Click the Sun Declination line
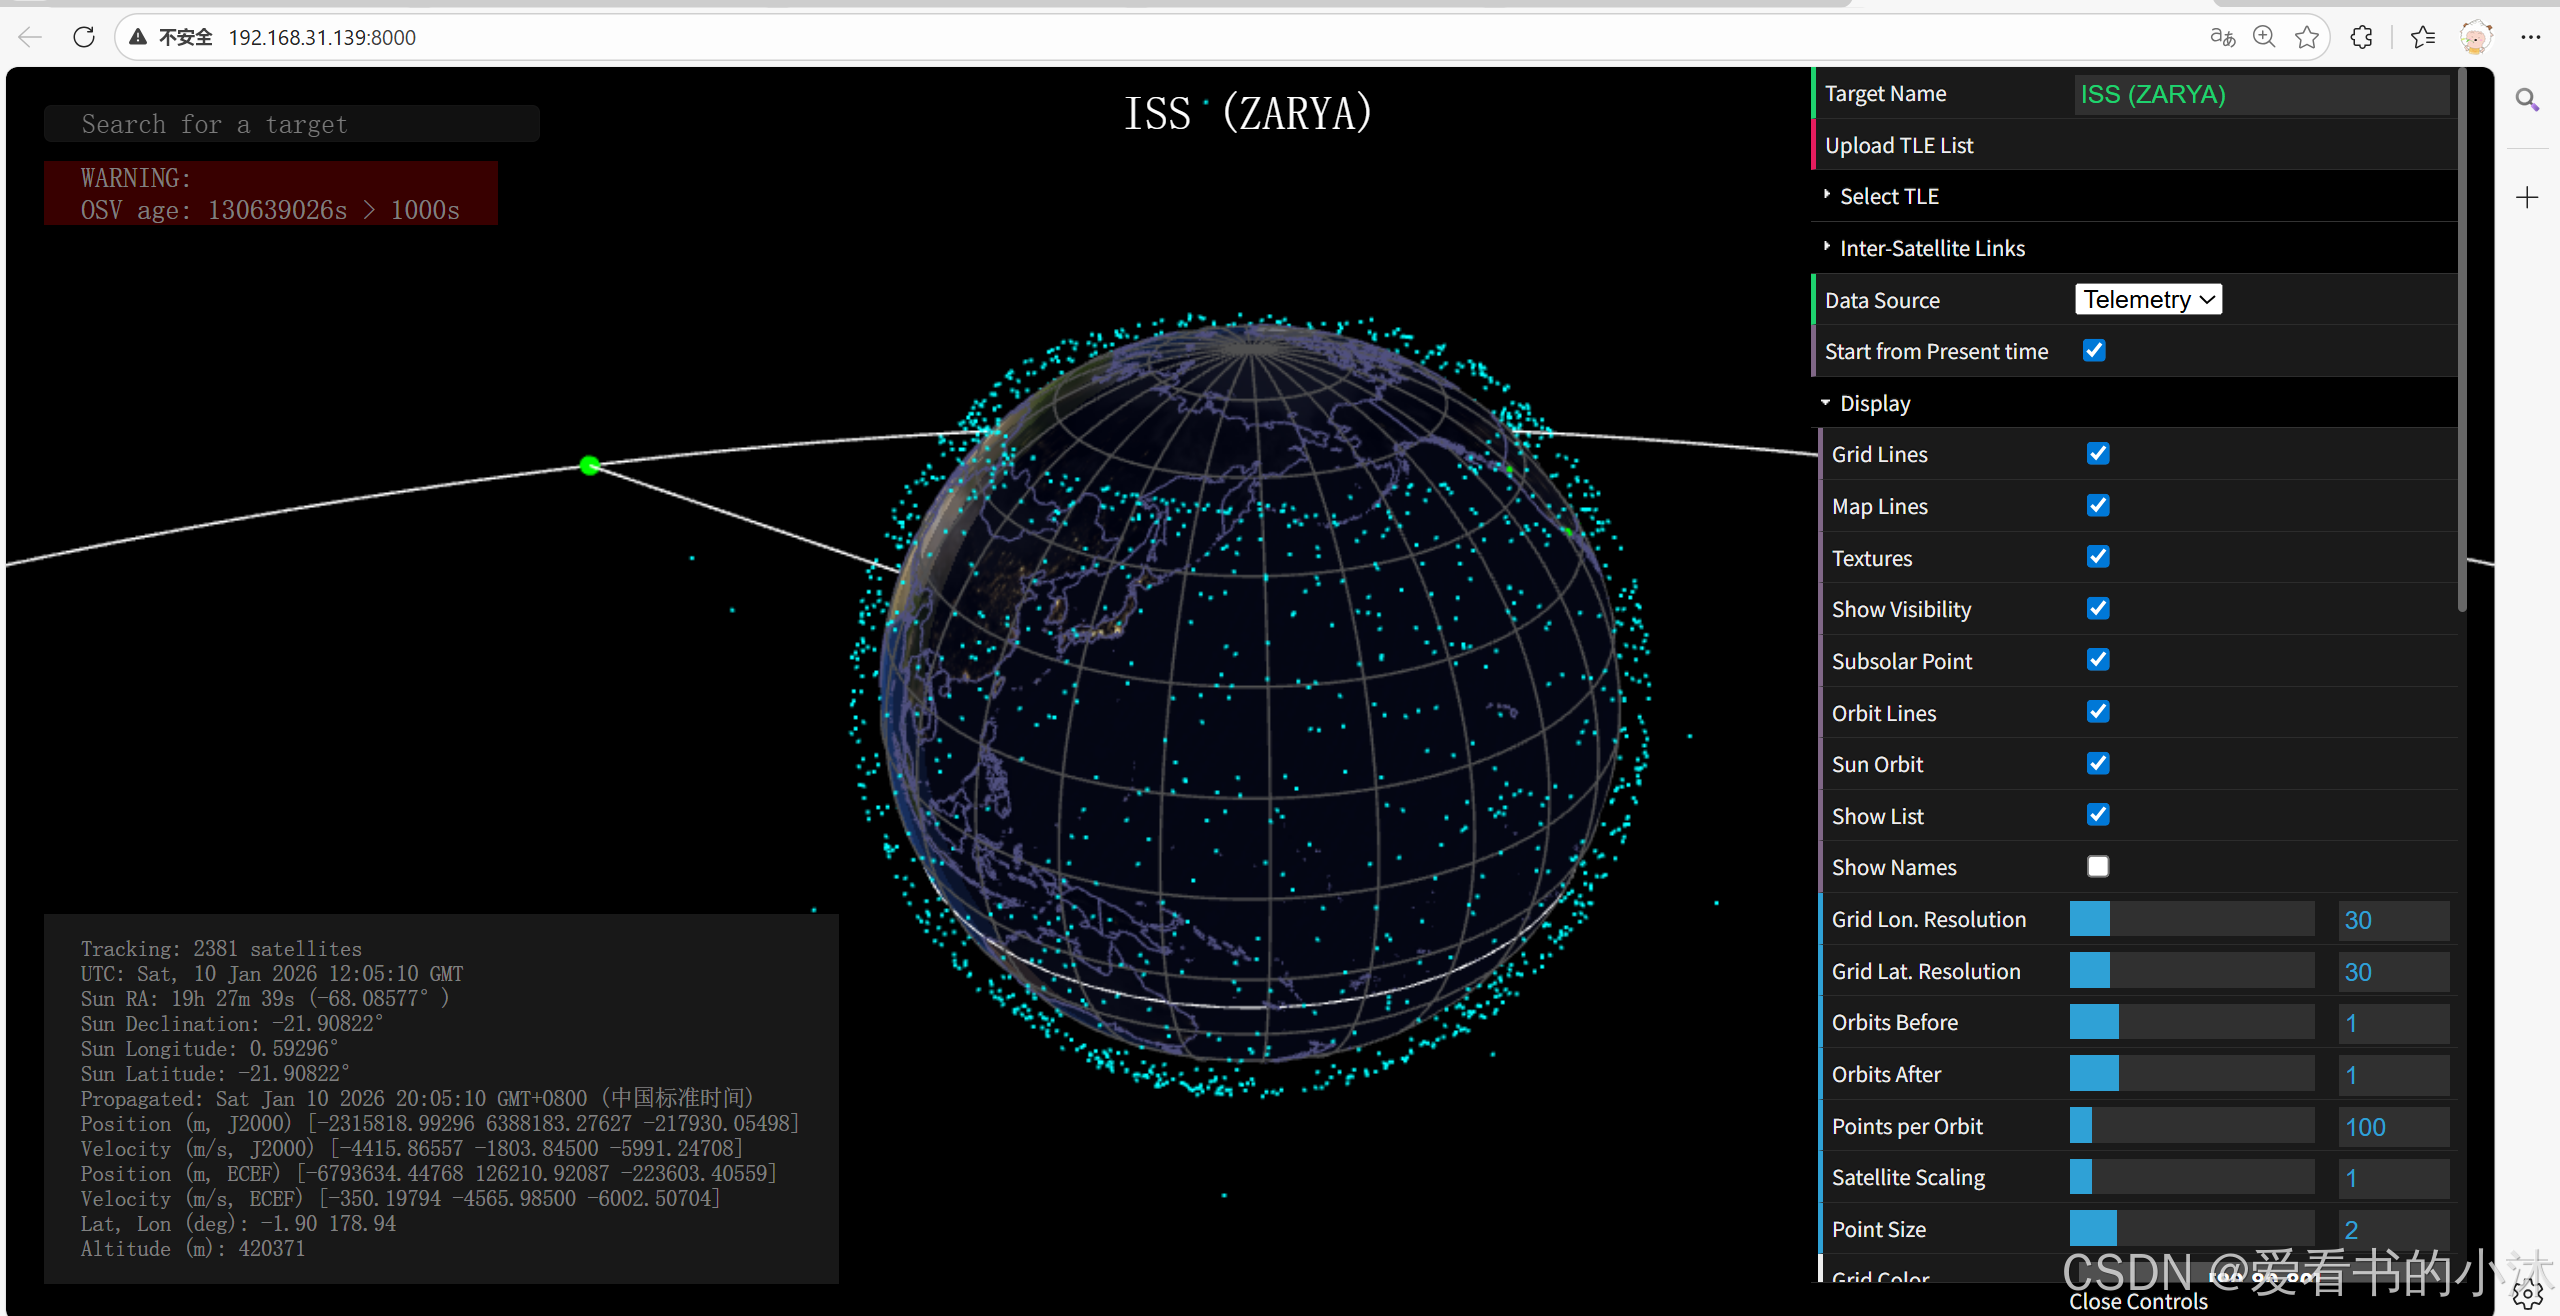The width and height of the screenshot is (2560, 1316). (x=232, y=1024)
